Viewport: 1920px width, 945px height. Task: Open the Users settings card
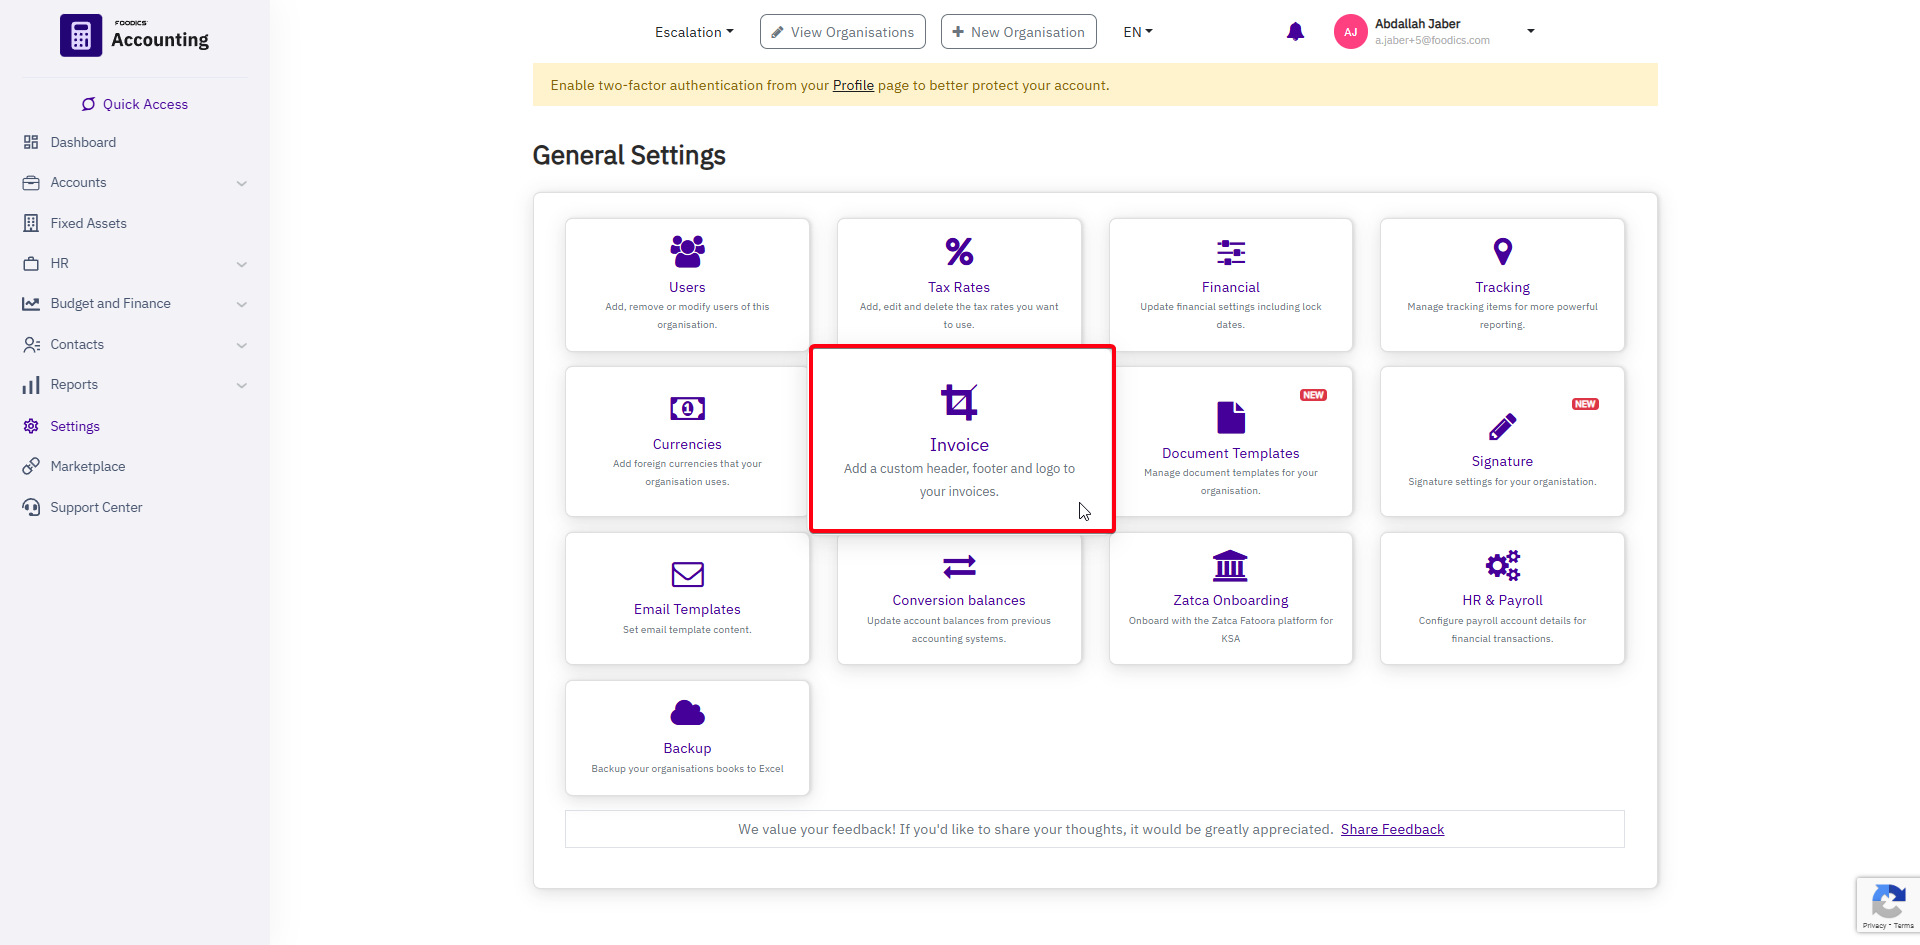686,250
